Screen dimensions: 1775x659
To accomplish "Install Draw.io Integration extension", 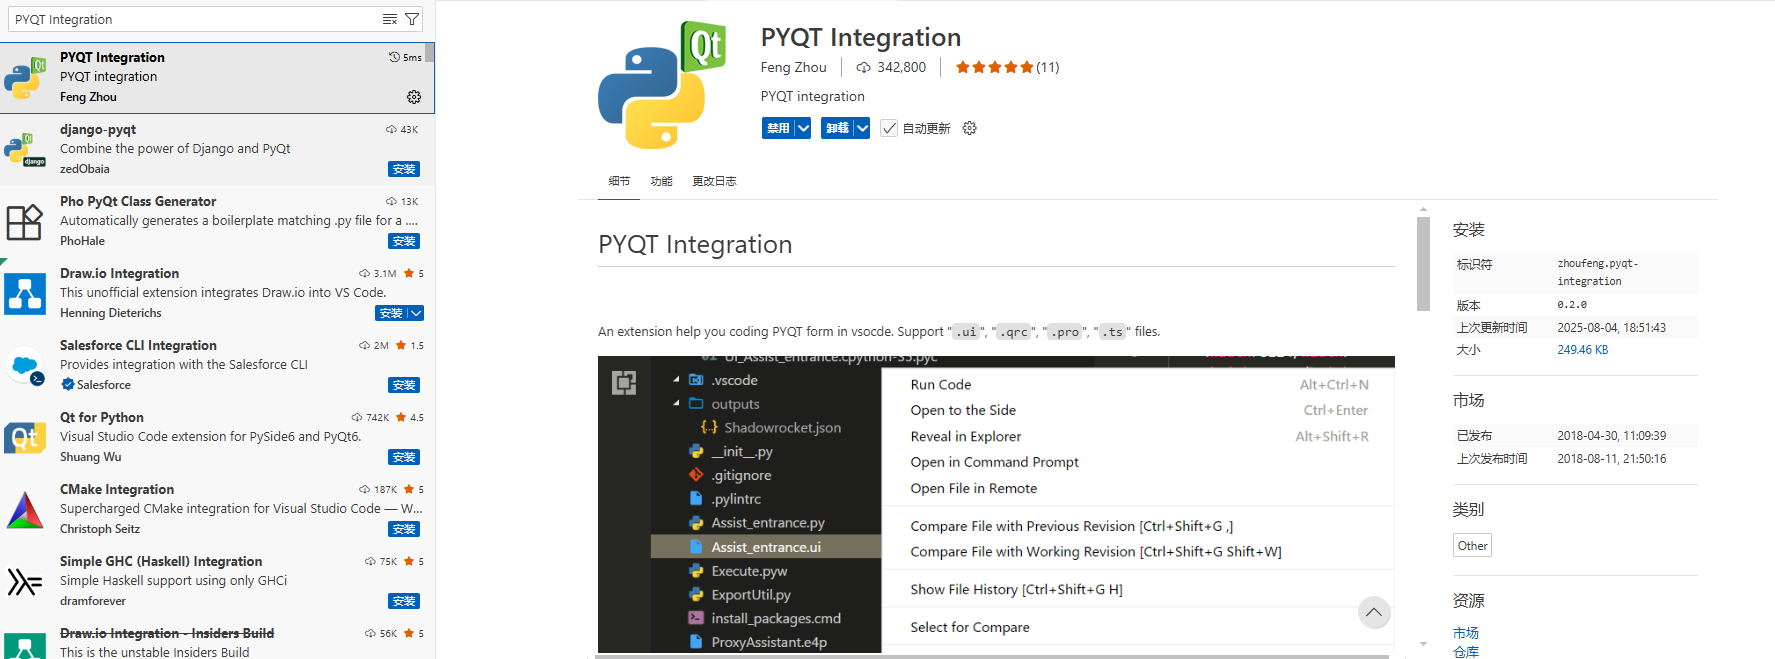I will (391, 313).
